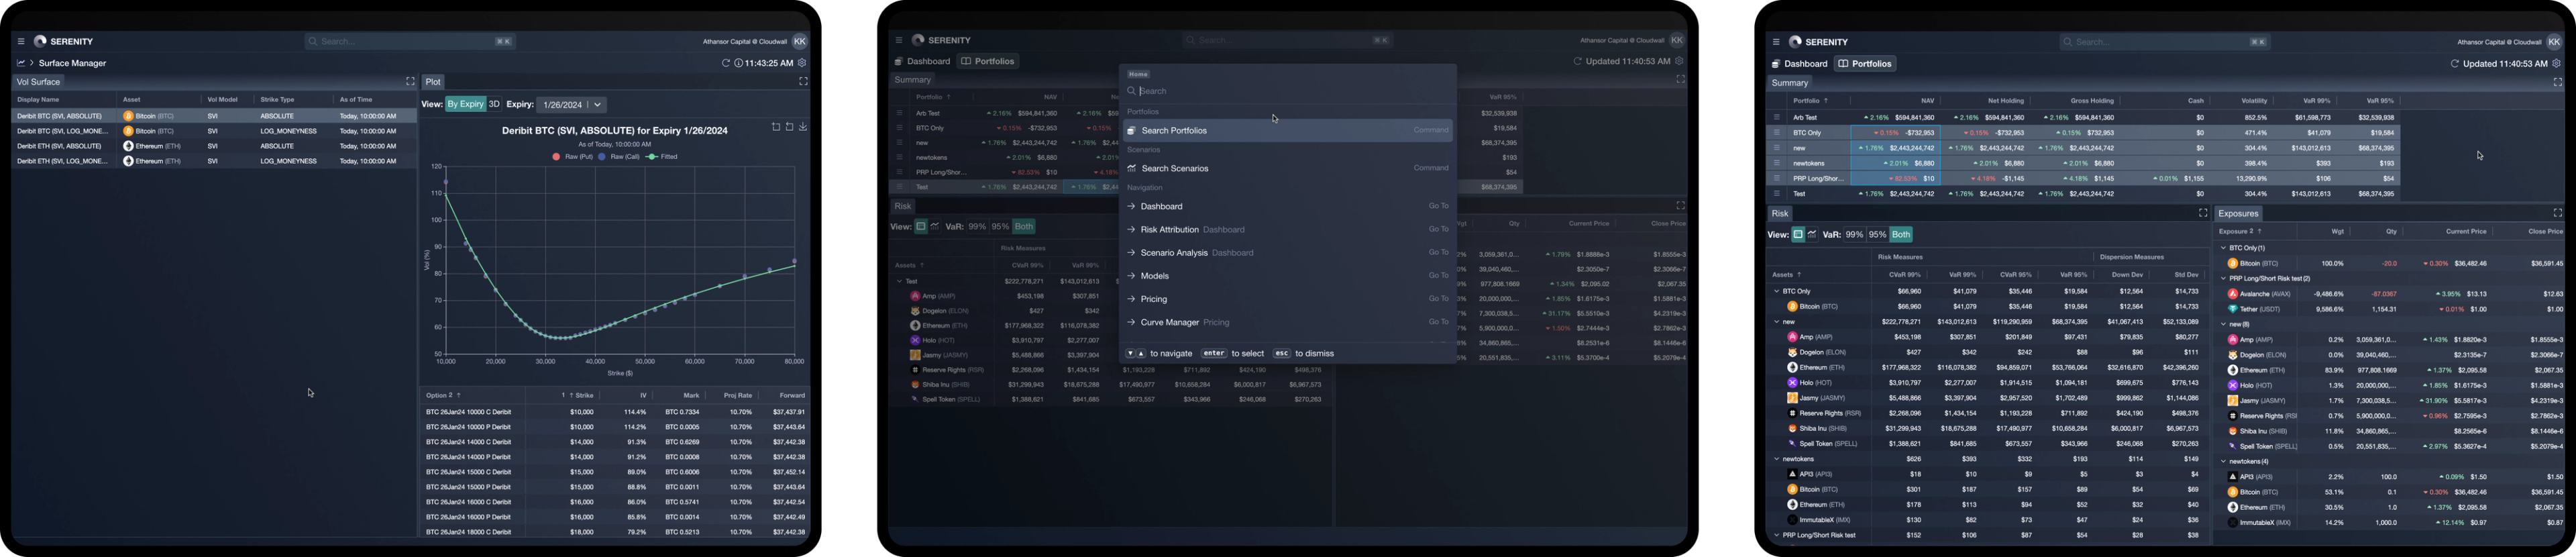The width and height of the screenshot is (2576, 557).
Task: Go to Risk Attribution from command palette
Action: pyautogui.click(x=1287, y=229)
